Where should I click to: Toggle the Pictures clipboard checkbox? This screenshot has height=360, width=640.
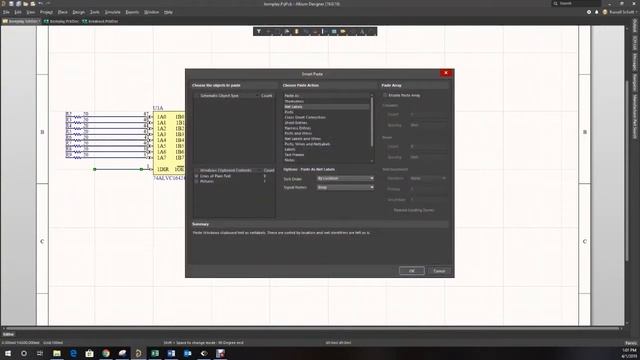coord(197,181)
